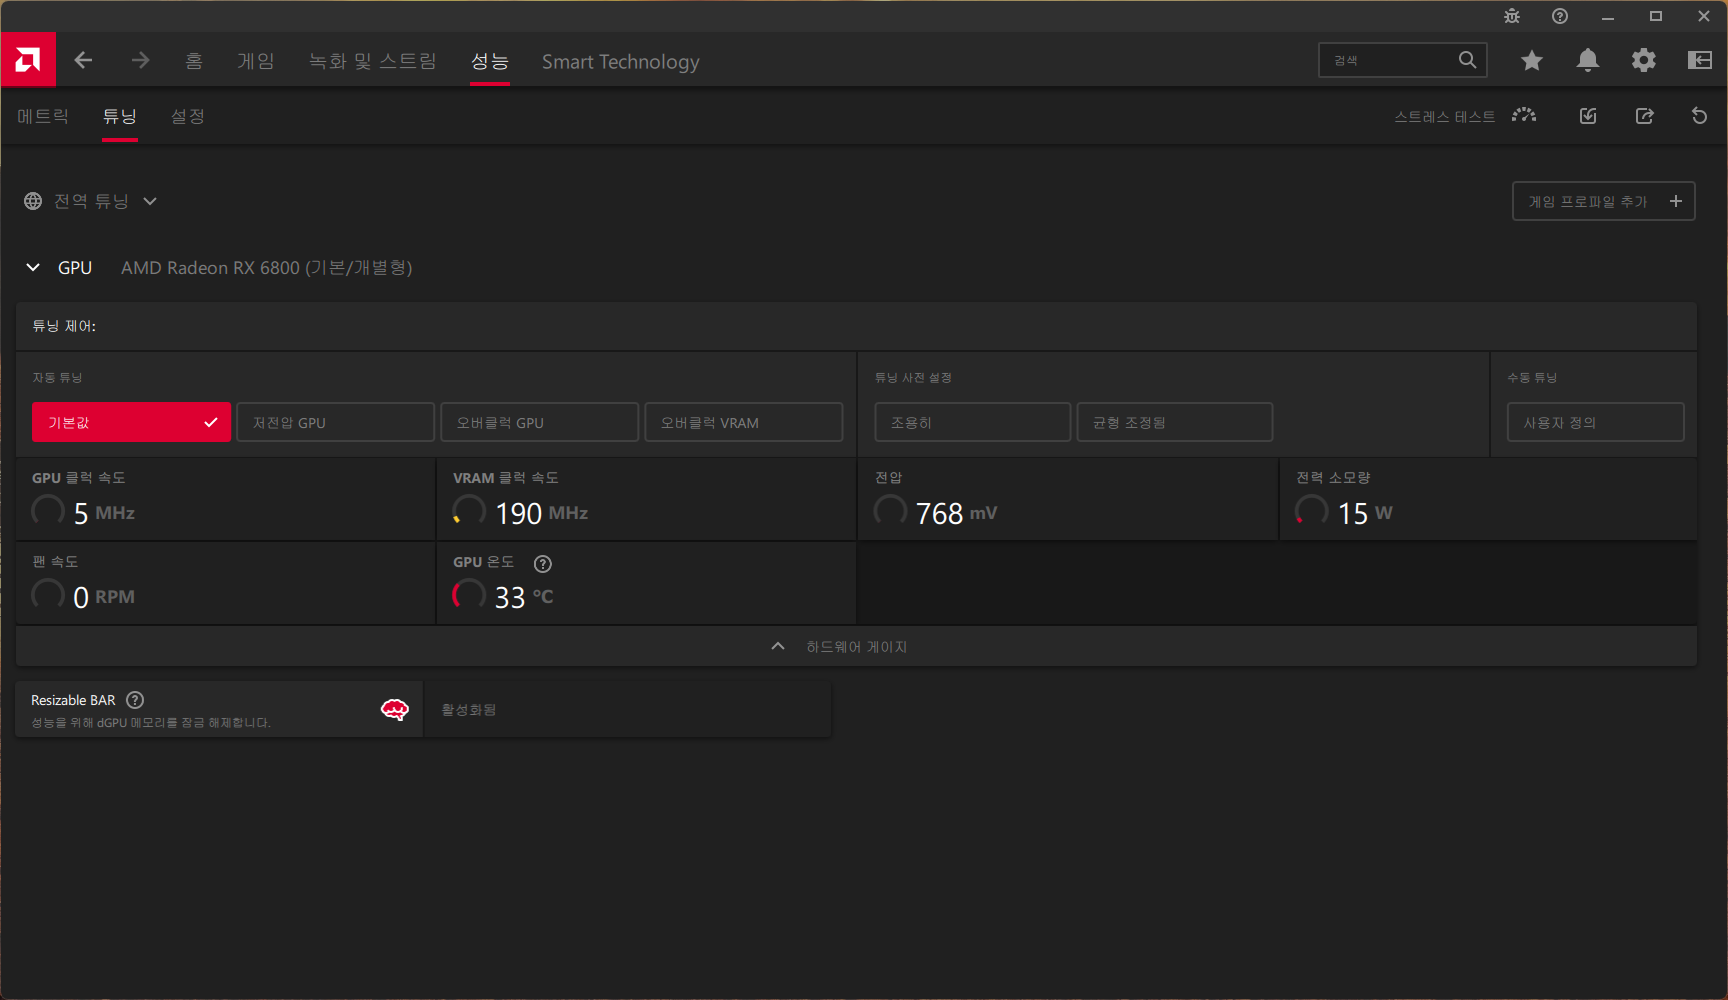Viewport: 1728px width, 1000px height.
Task: Switch to the 튜닝 sub-tab
Action: click(x=119, y=116)
